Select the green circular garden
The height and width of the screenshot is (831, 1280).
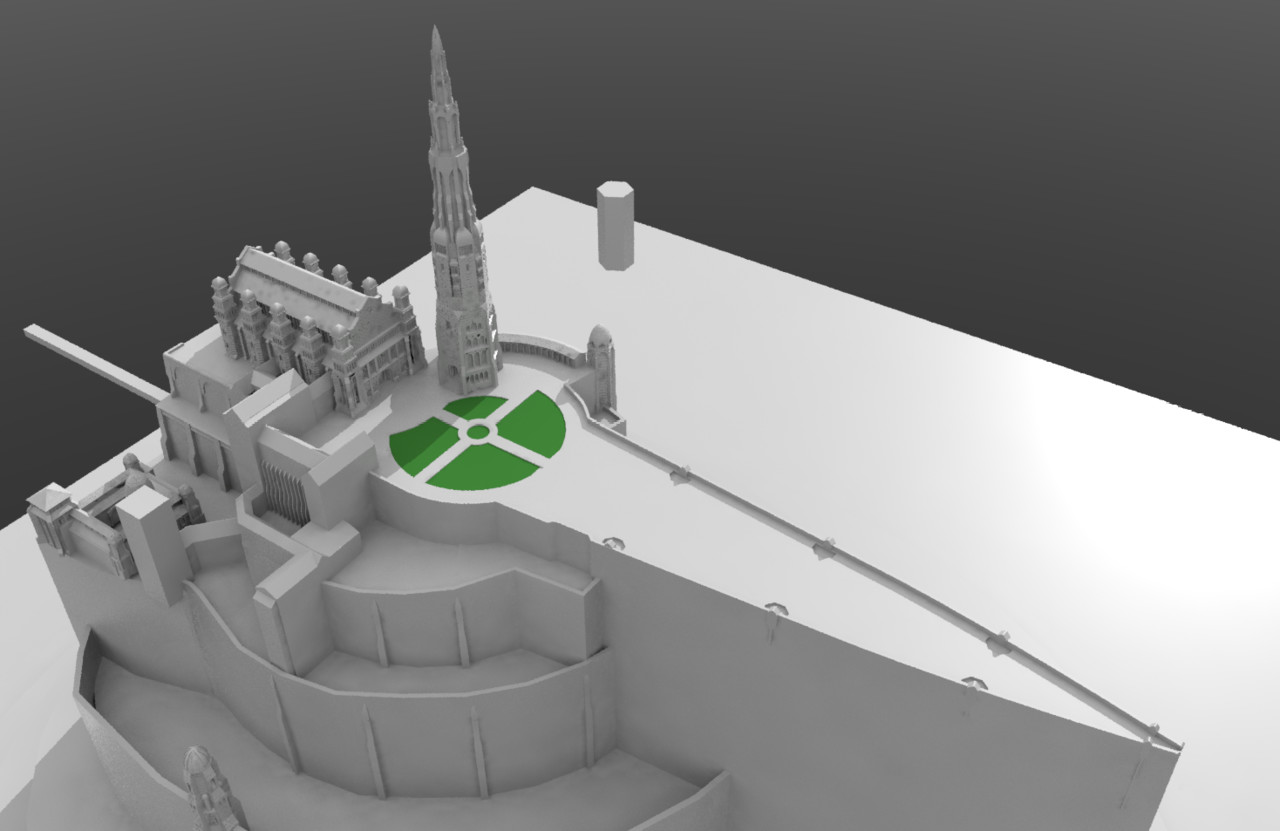(478, 441)
